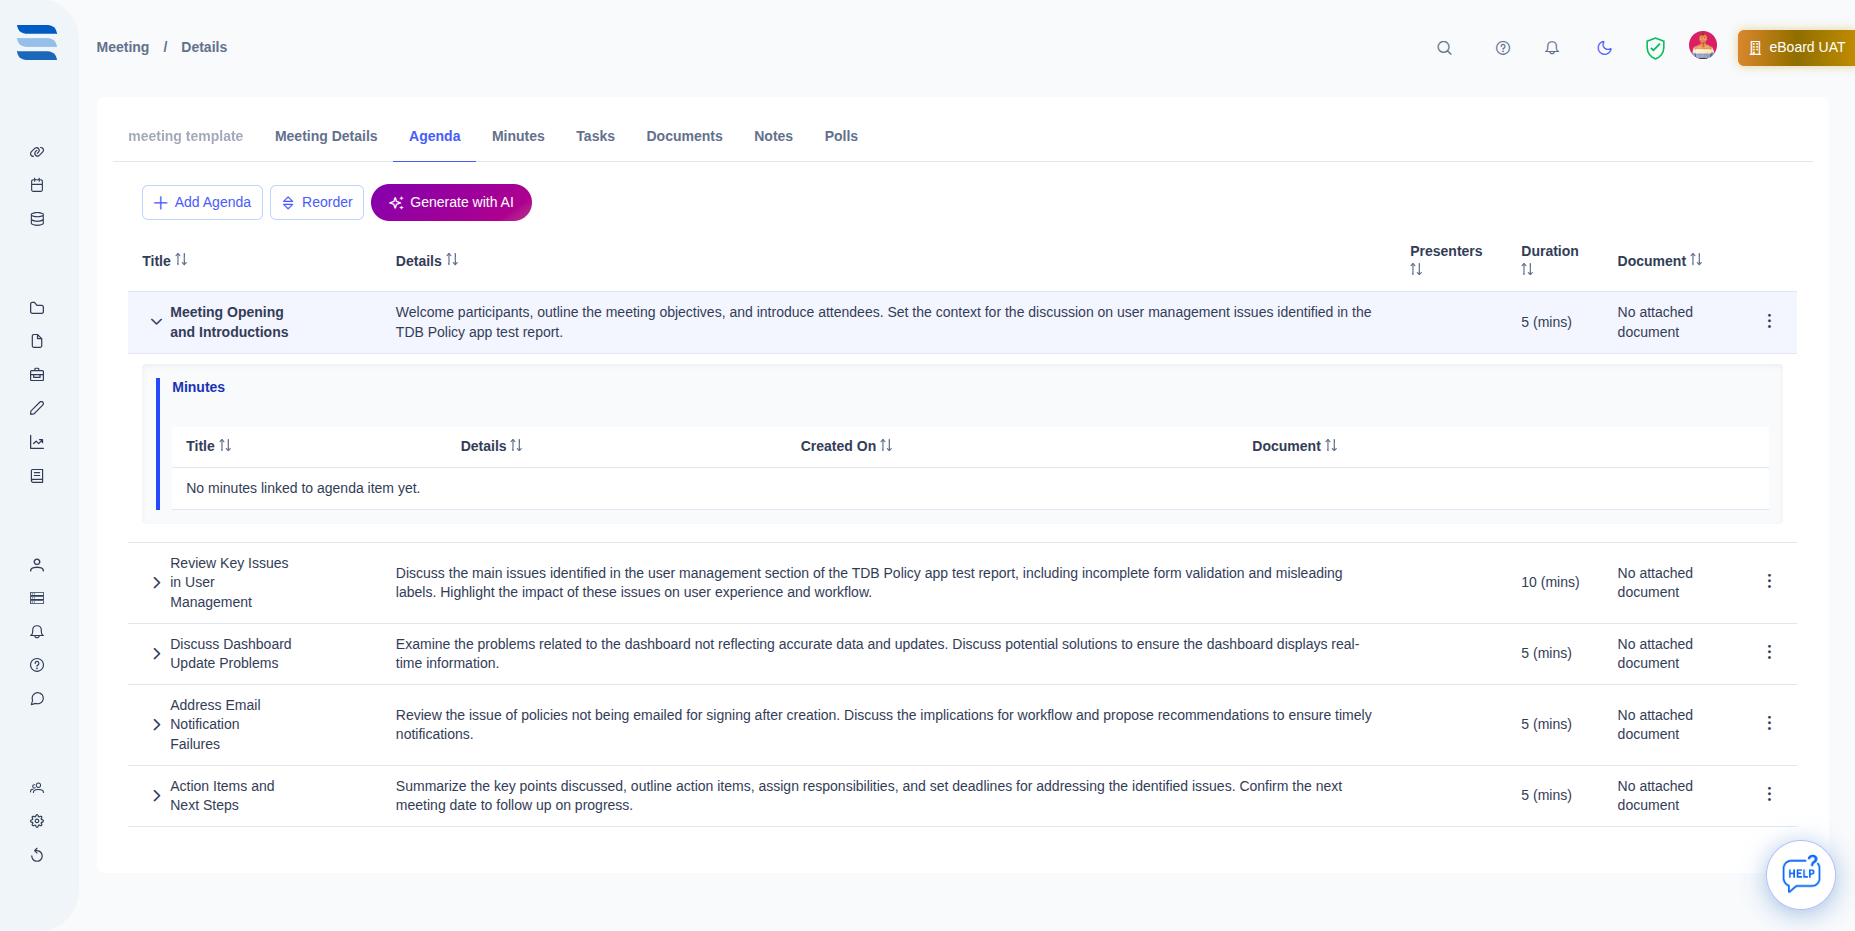Open the user profile avatar
The height and width of the screenshot is (931, 1855).
tap(1702, 46)
